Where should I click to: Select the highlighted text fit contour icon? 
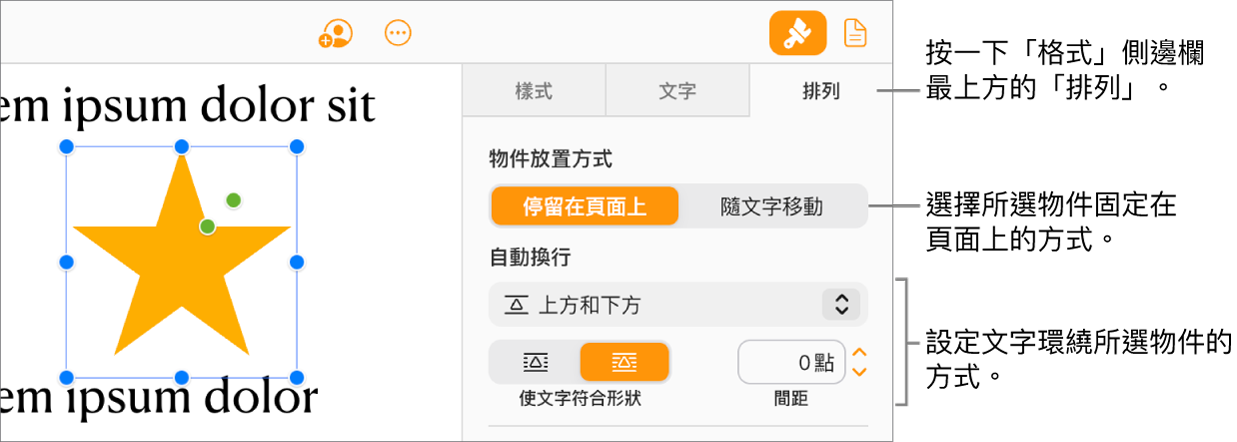click(x=624, y=362)
